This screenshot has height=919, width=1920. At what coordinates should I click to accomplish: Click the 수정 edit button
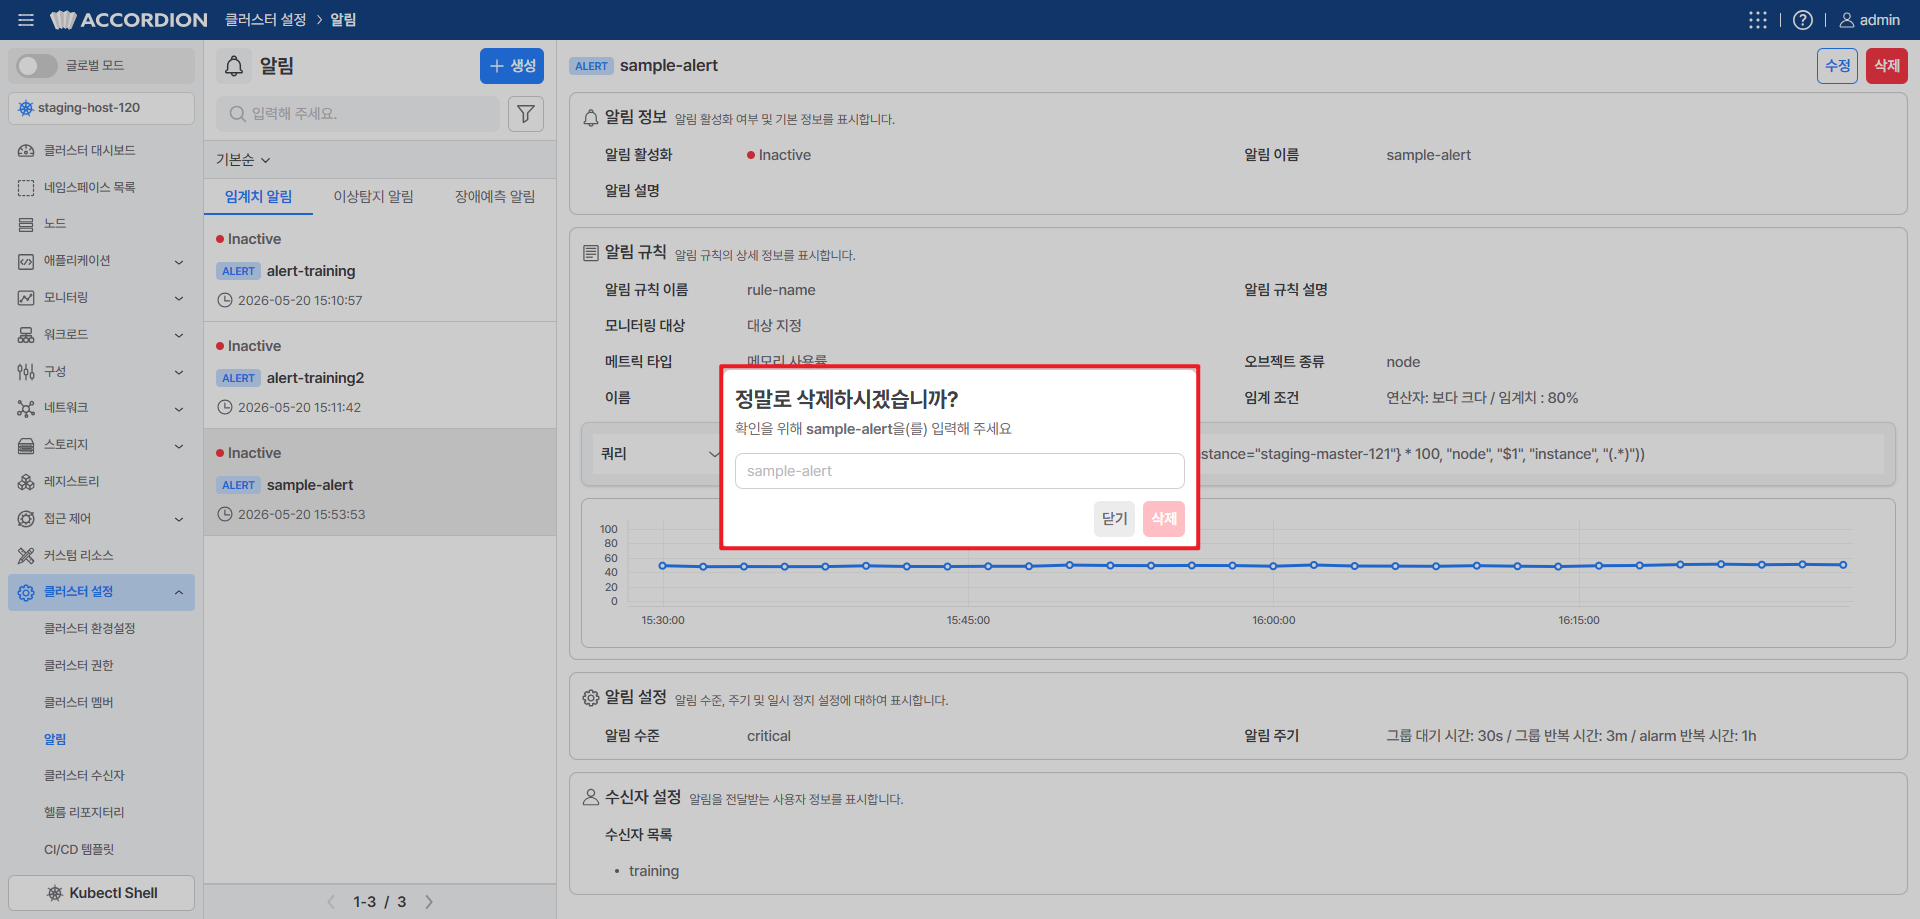coord(1837,66)
